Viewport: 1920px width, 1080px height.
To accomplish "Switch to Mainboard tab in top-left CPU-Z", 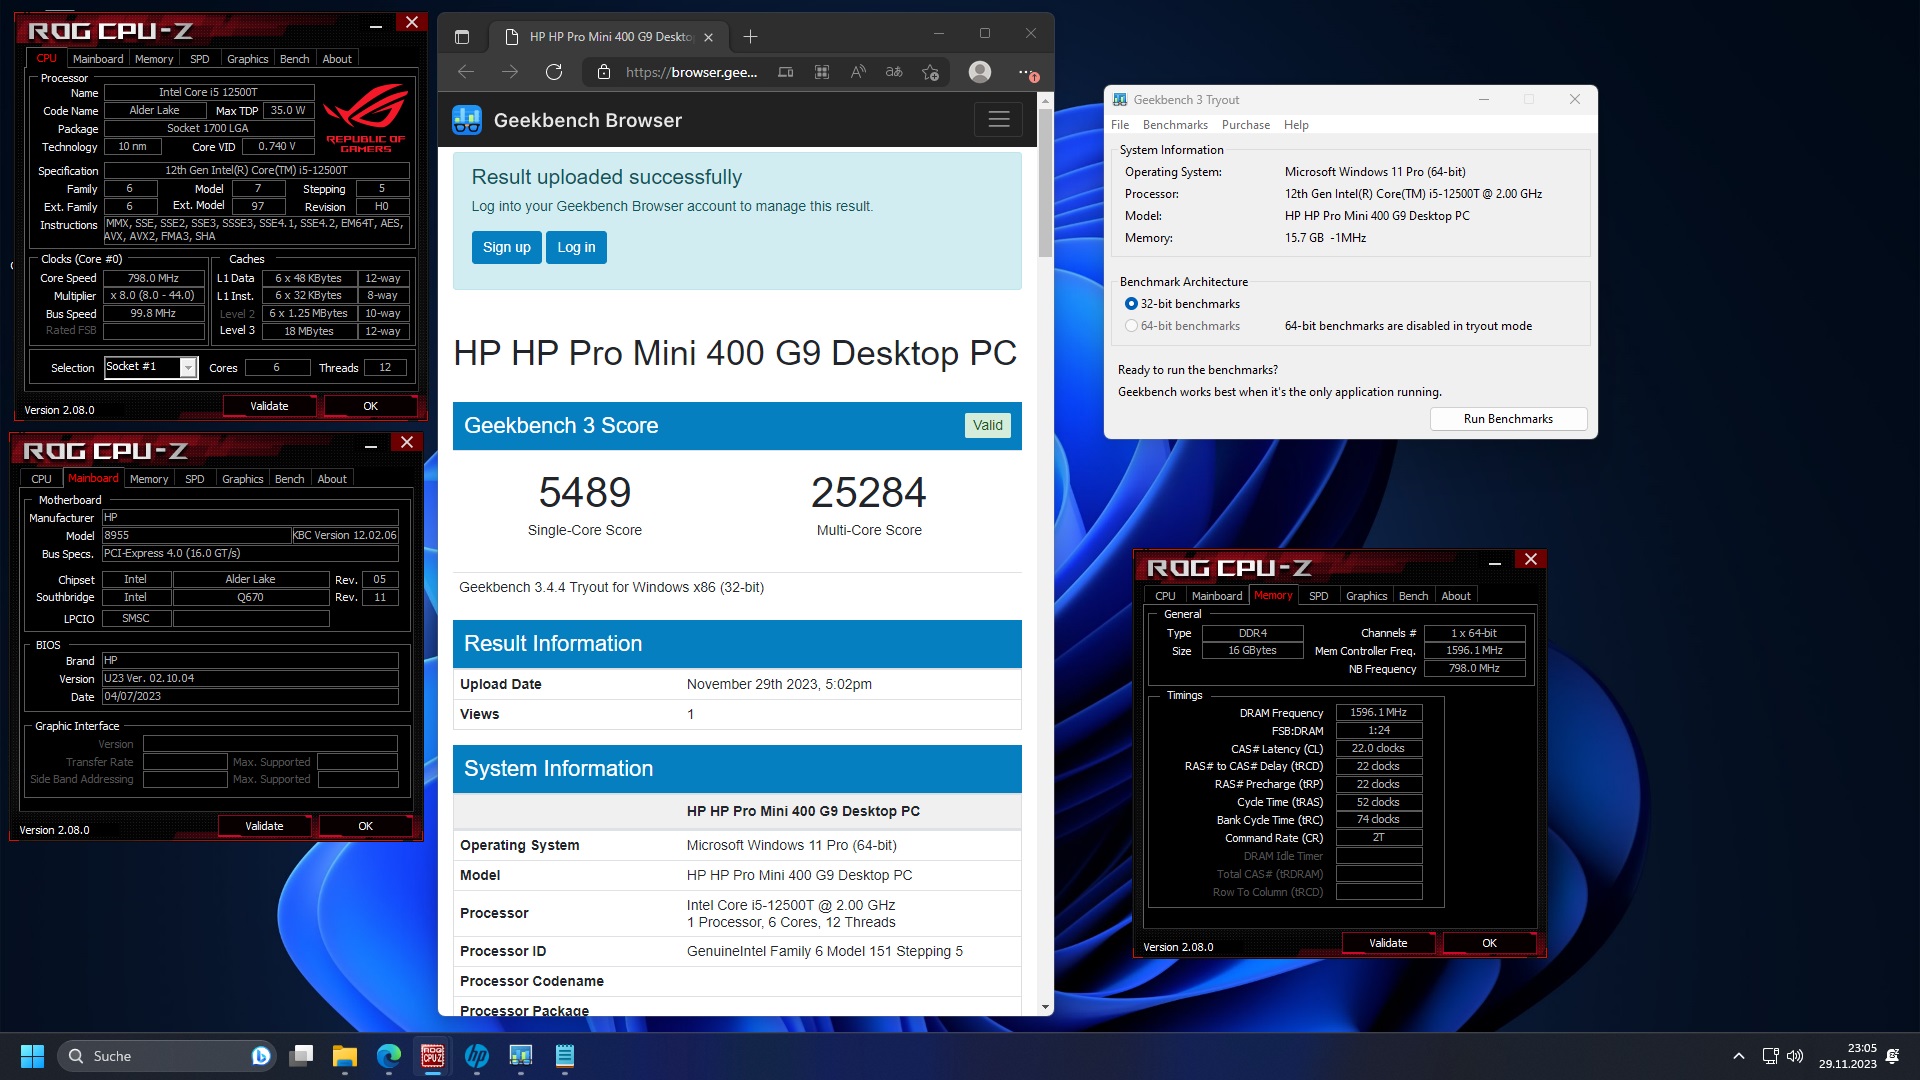I will click(x=98, y=59).
